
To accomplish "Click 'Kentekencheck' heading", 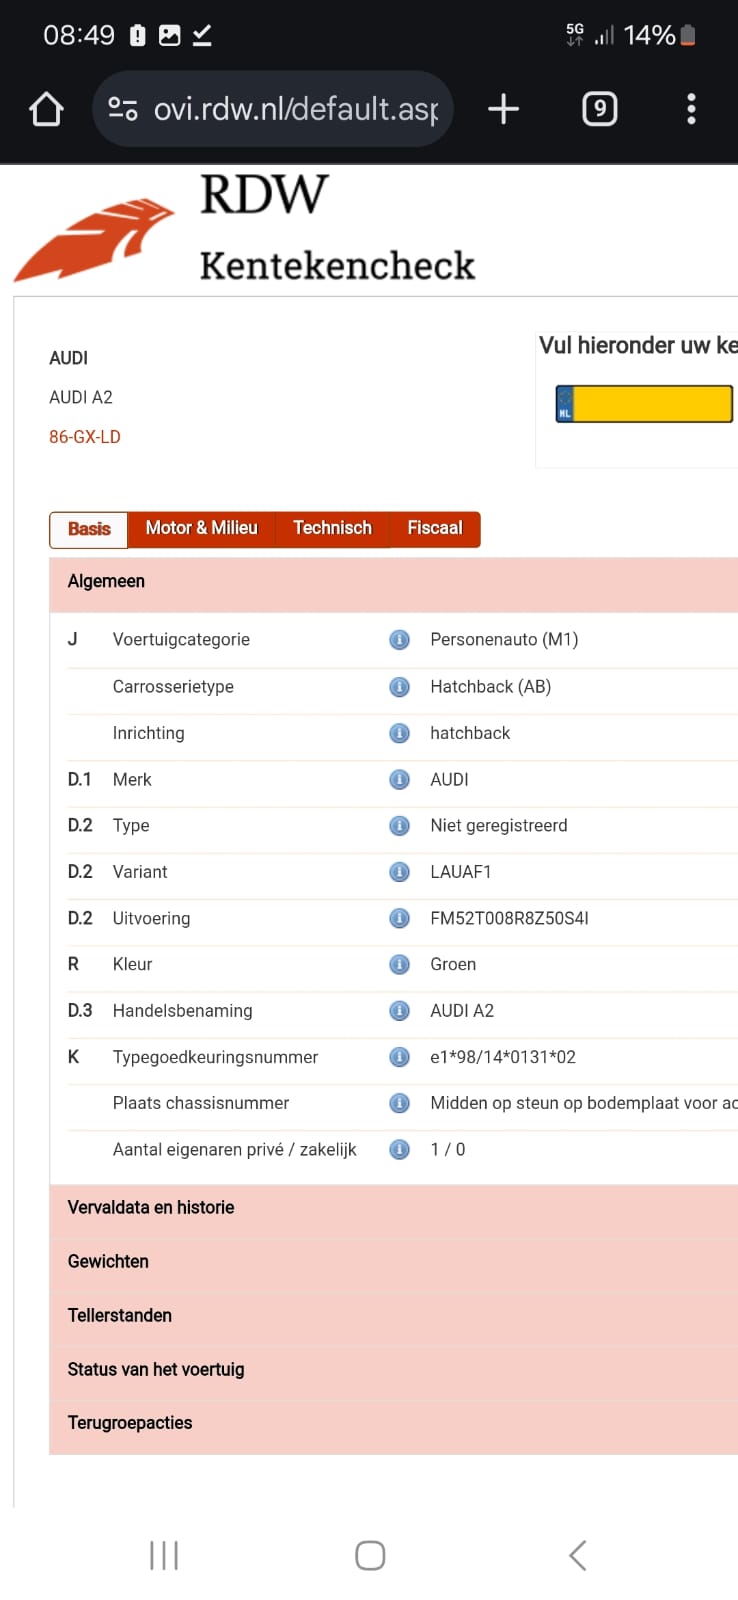I will (337, 266).
